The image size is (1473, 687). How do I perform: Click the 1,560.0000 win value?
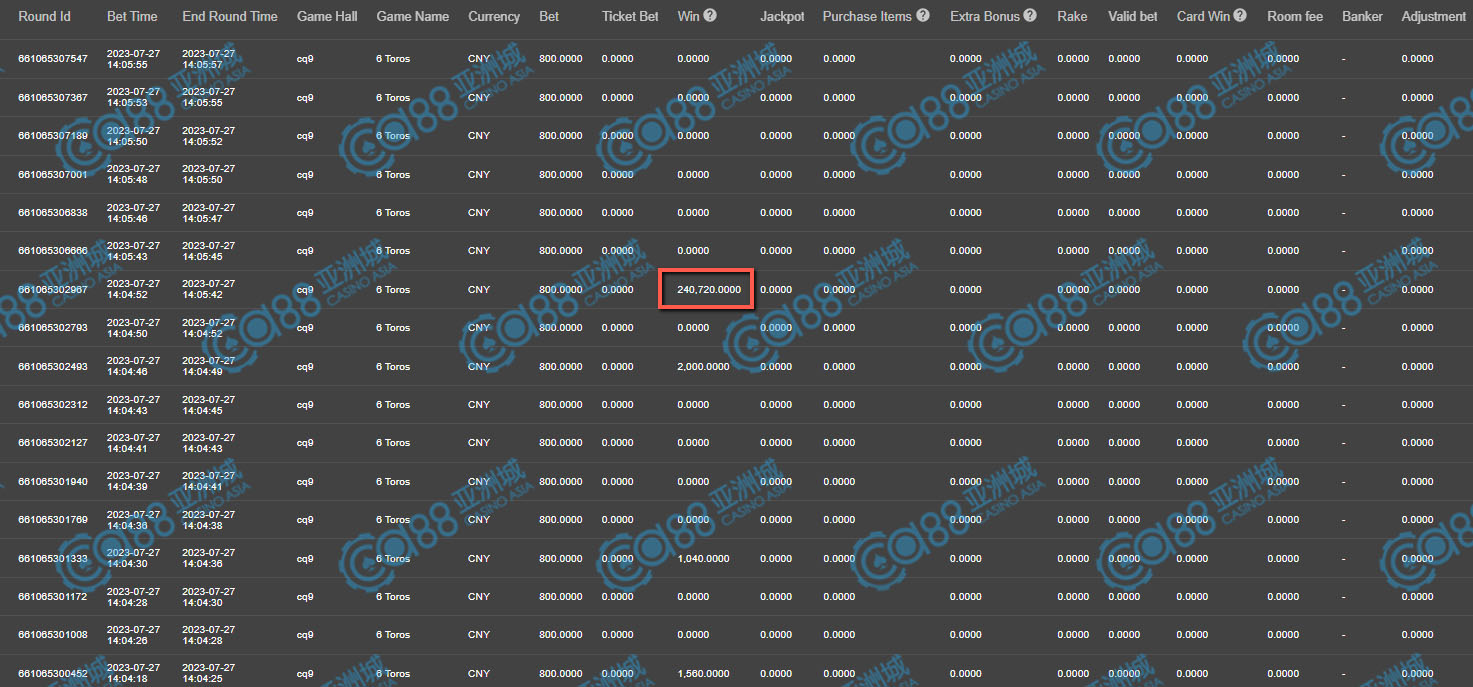(703, 674)
